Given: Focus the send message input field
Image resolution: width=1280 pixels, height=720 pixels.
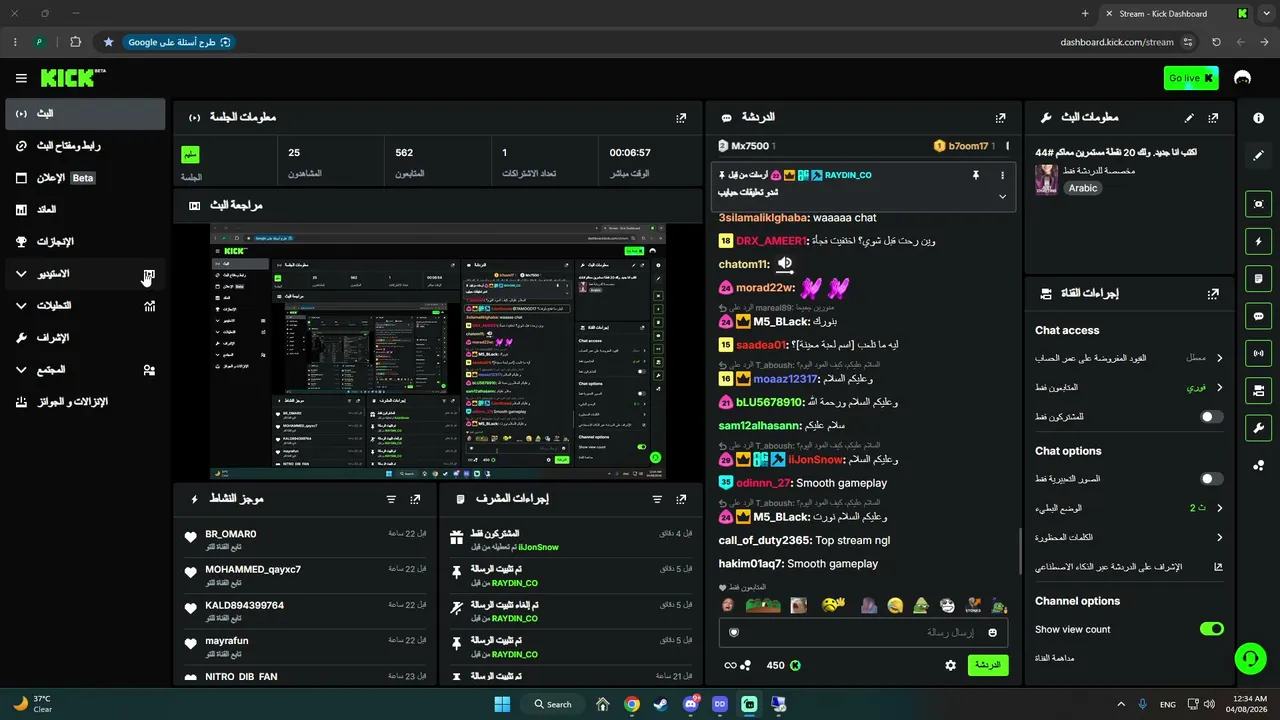Looking at the screenshot, I should point(863,632).
